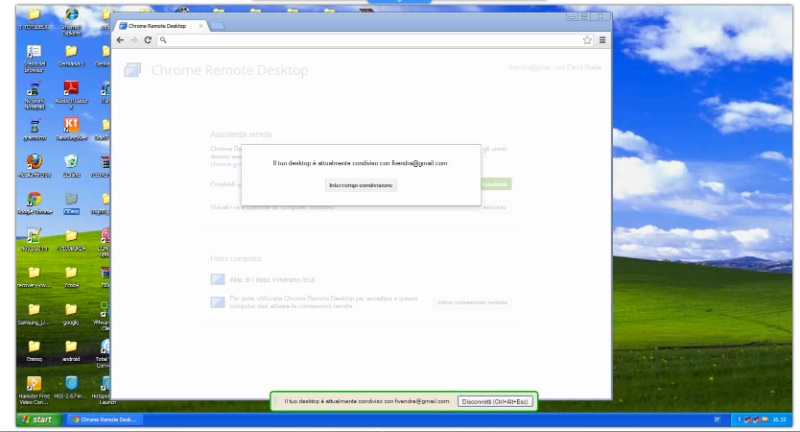The image size is (800, 432).
Task: Open the Windows start menu
Action: pyautogui.click(x=36, y=419)
